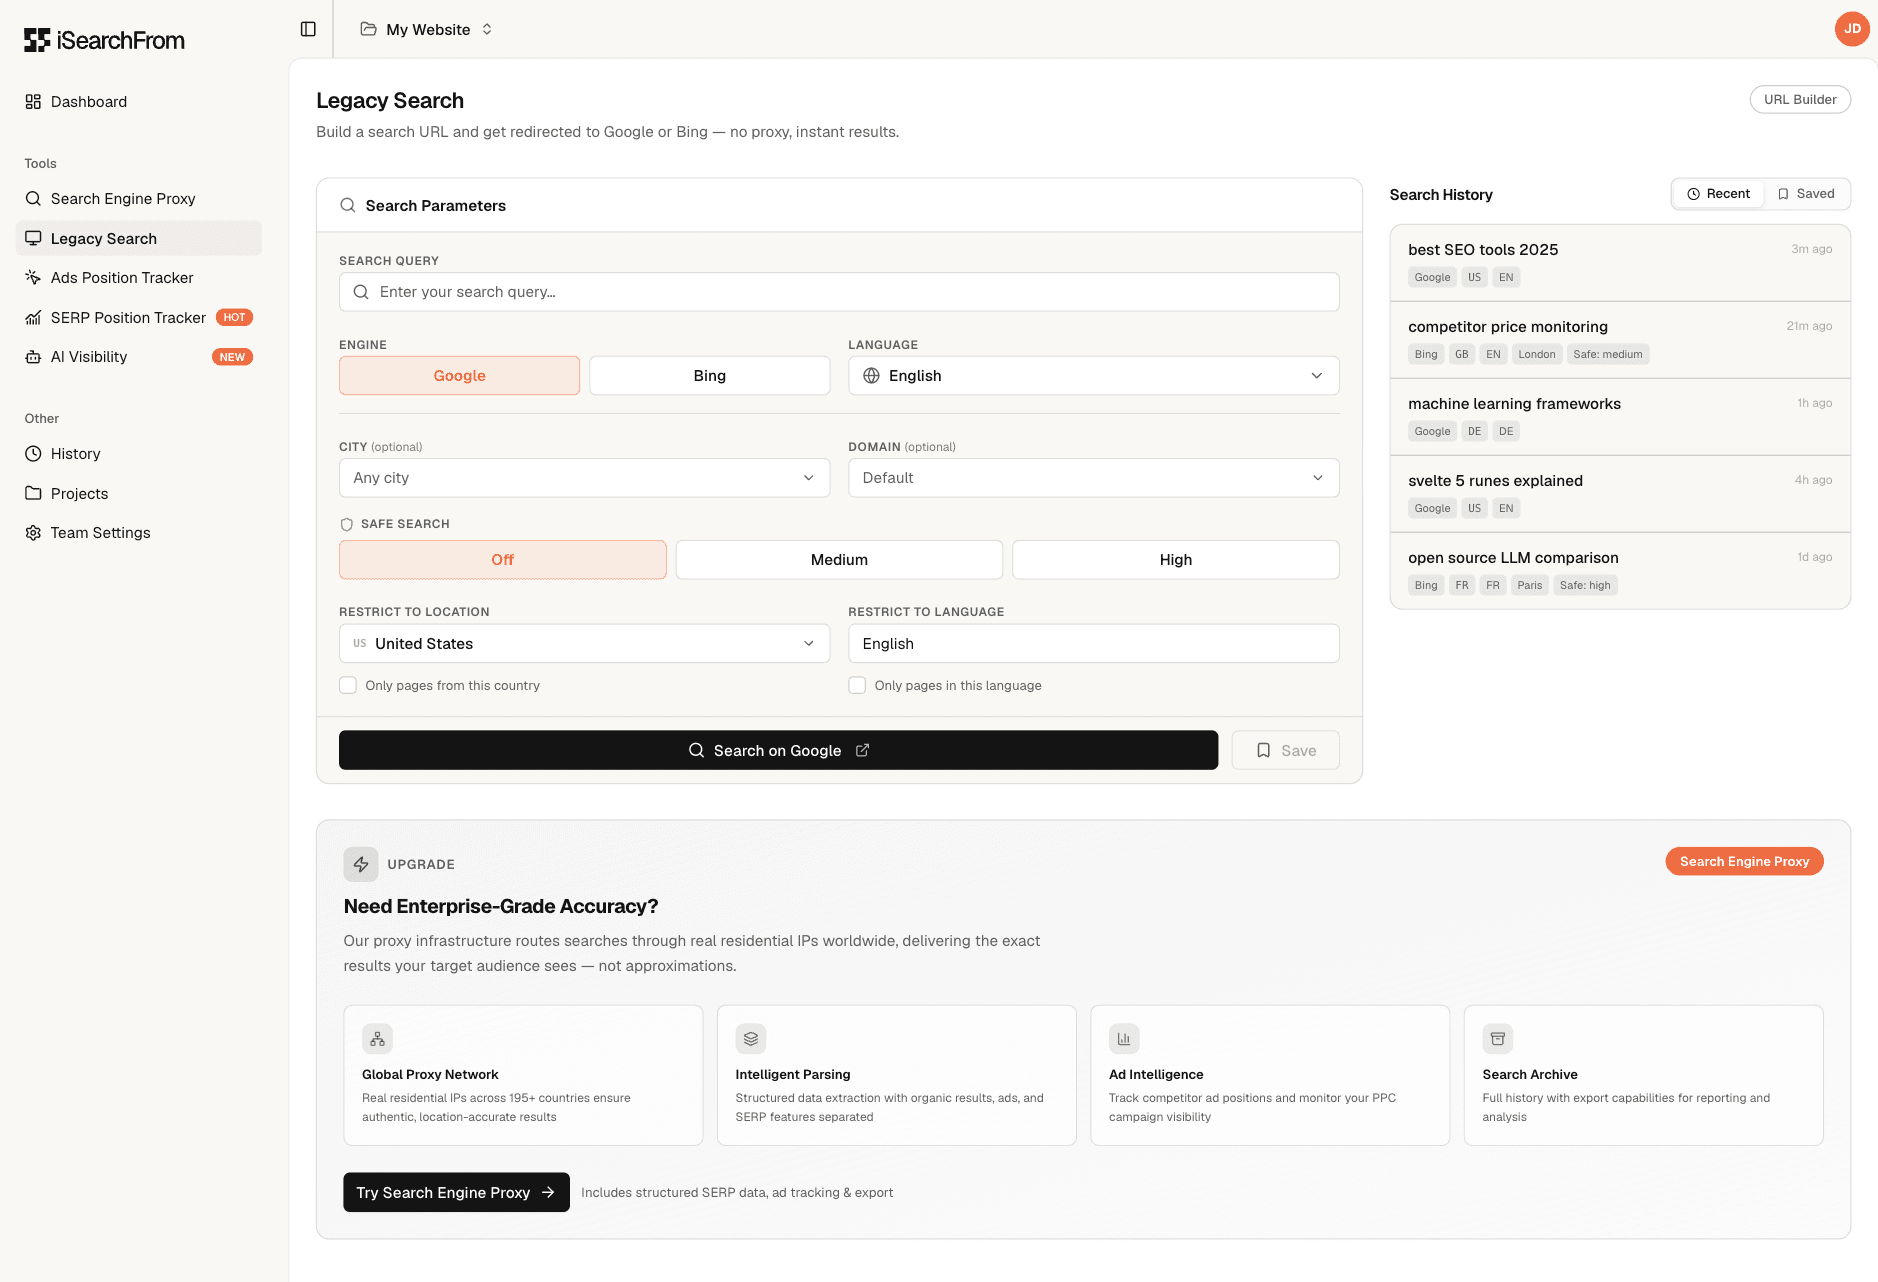The height and width of the screenshot is (1282, 1878).
Task: Click the London tag in history
Action: click(x=1537, y=354)
